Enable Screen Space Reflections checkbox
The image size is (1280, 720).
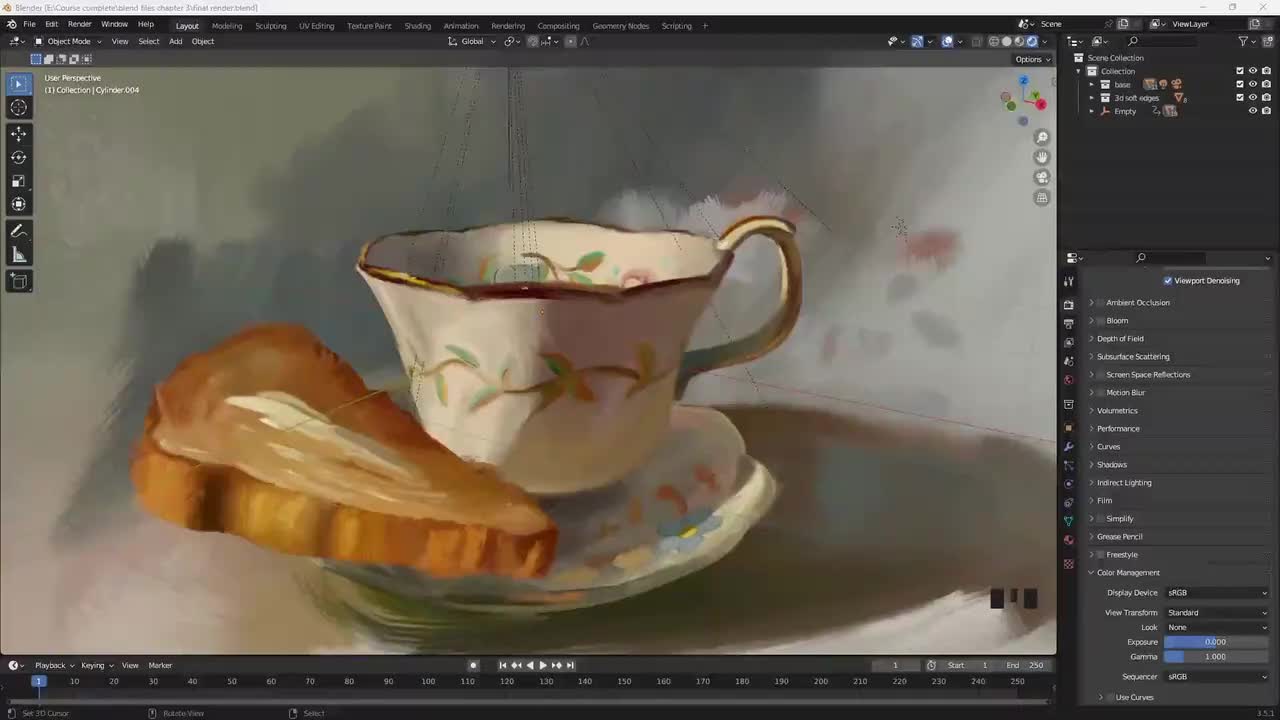pos(1100,375)
